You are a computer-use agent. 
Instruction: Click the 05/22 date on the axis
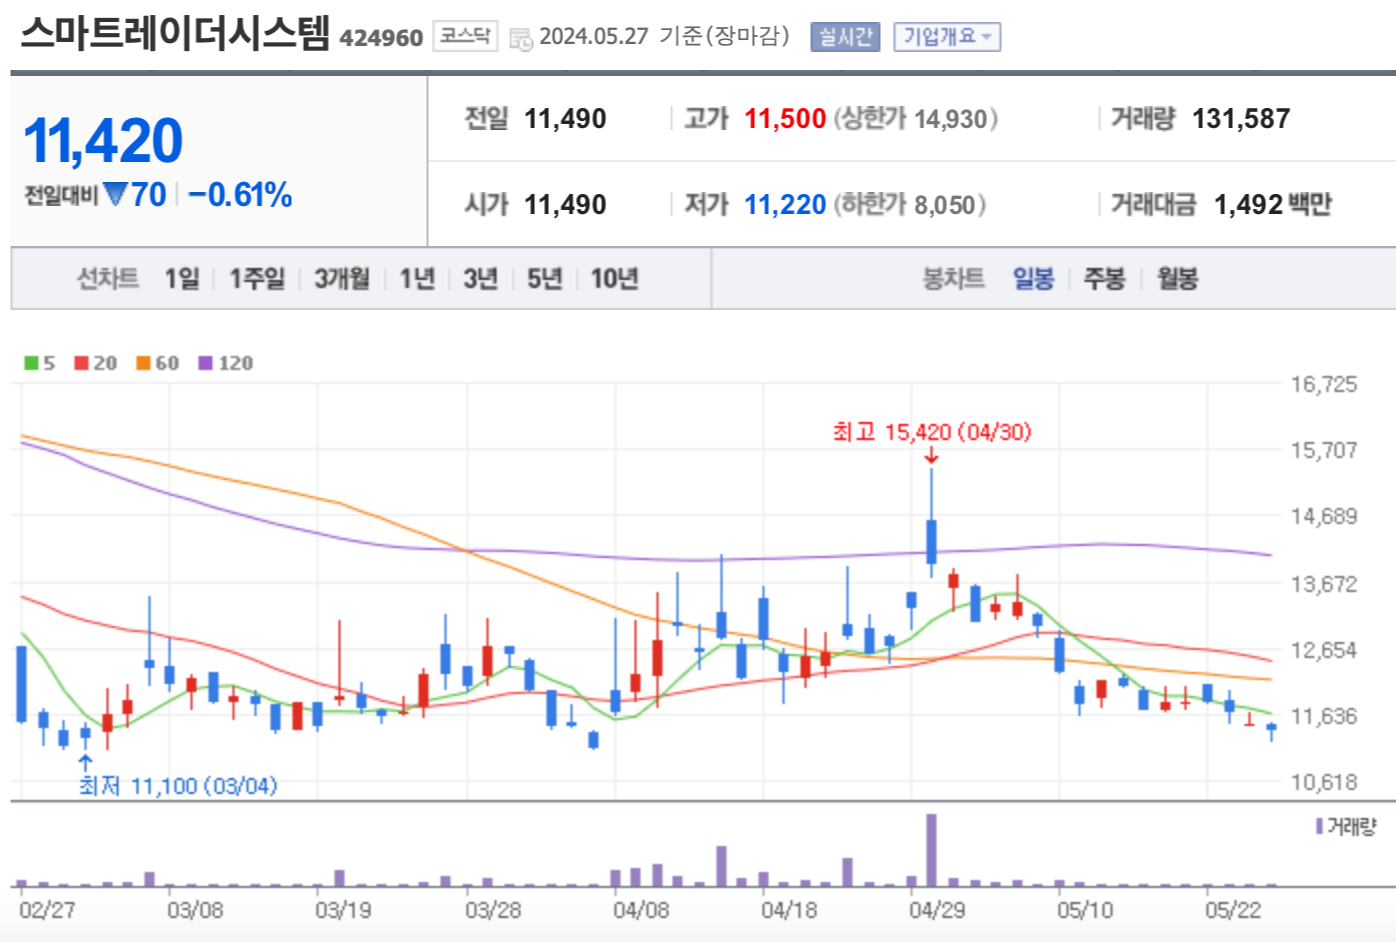coord(1233,910)
